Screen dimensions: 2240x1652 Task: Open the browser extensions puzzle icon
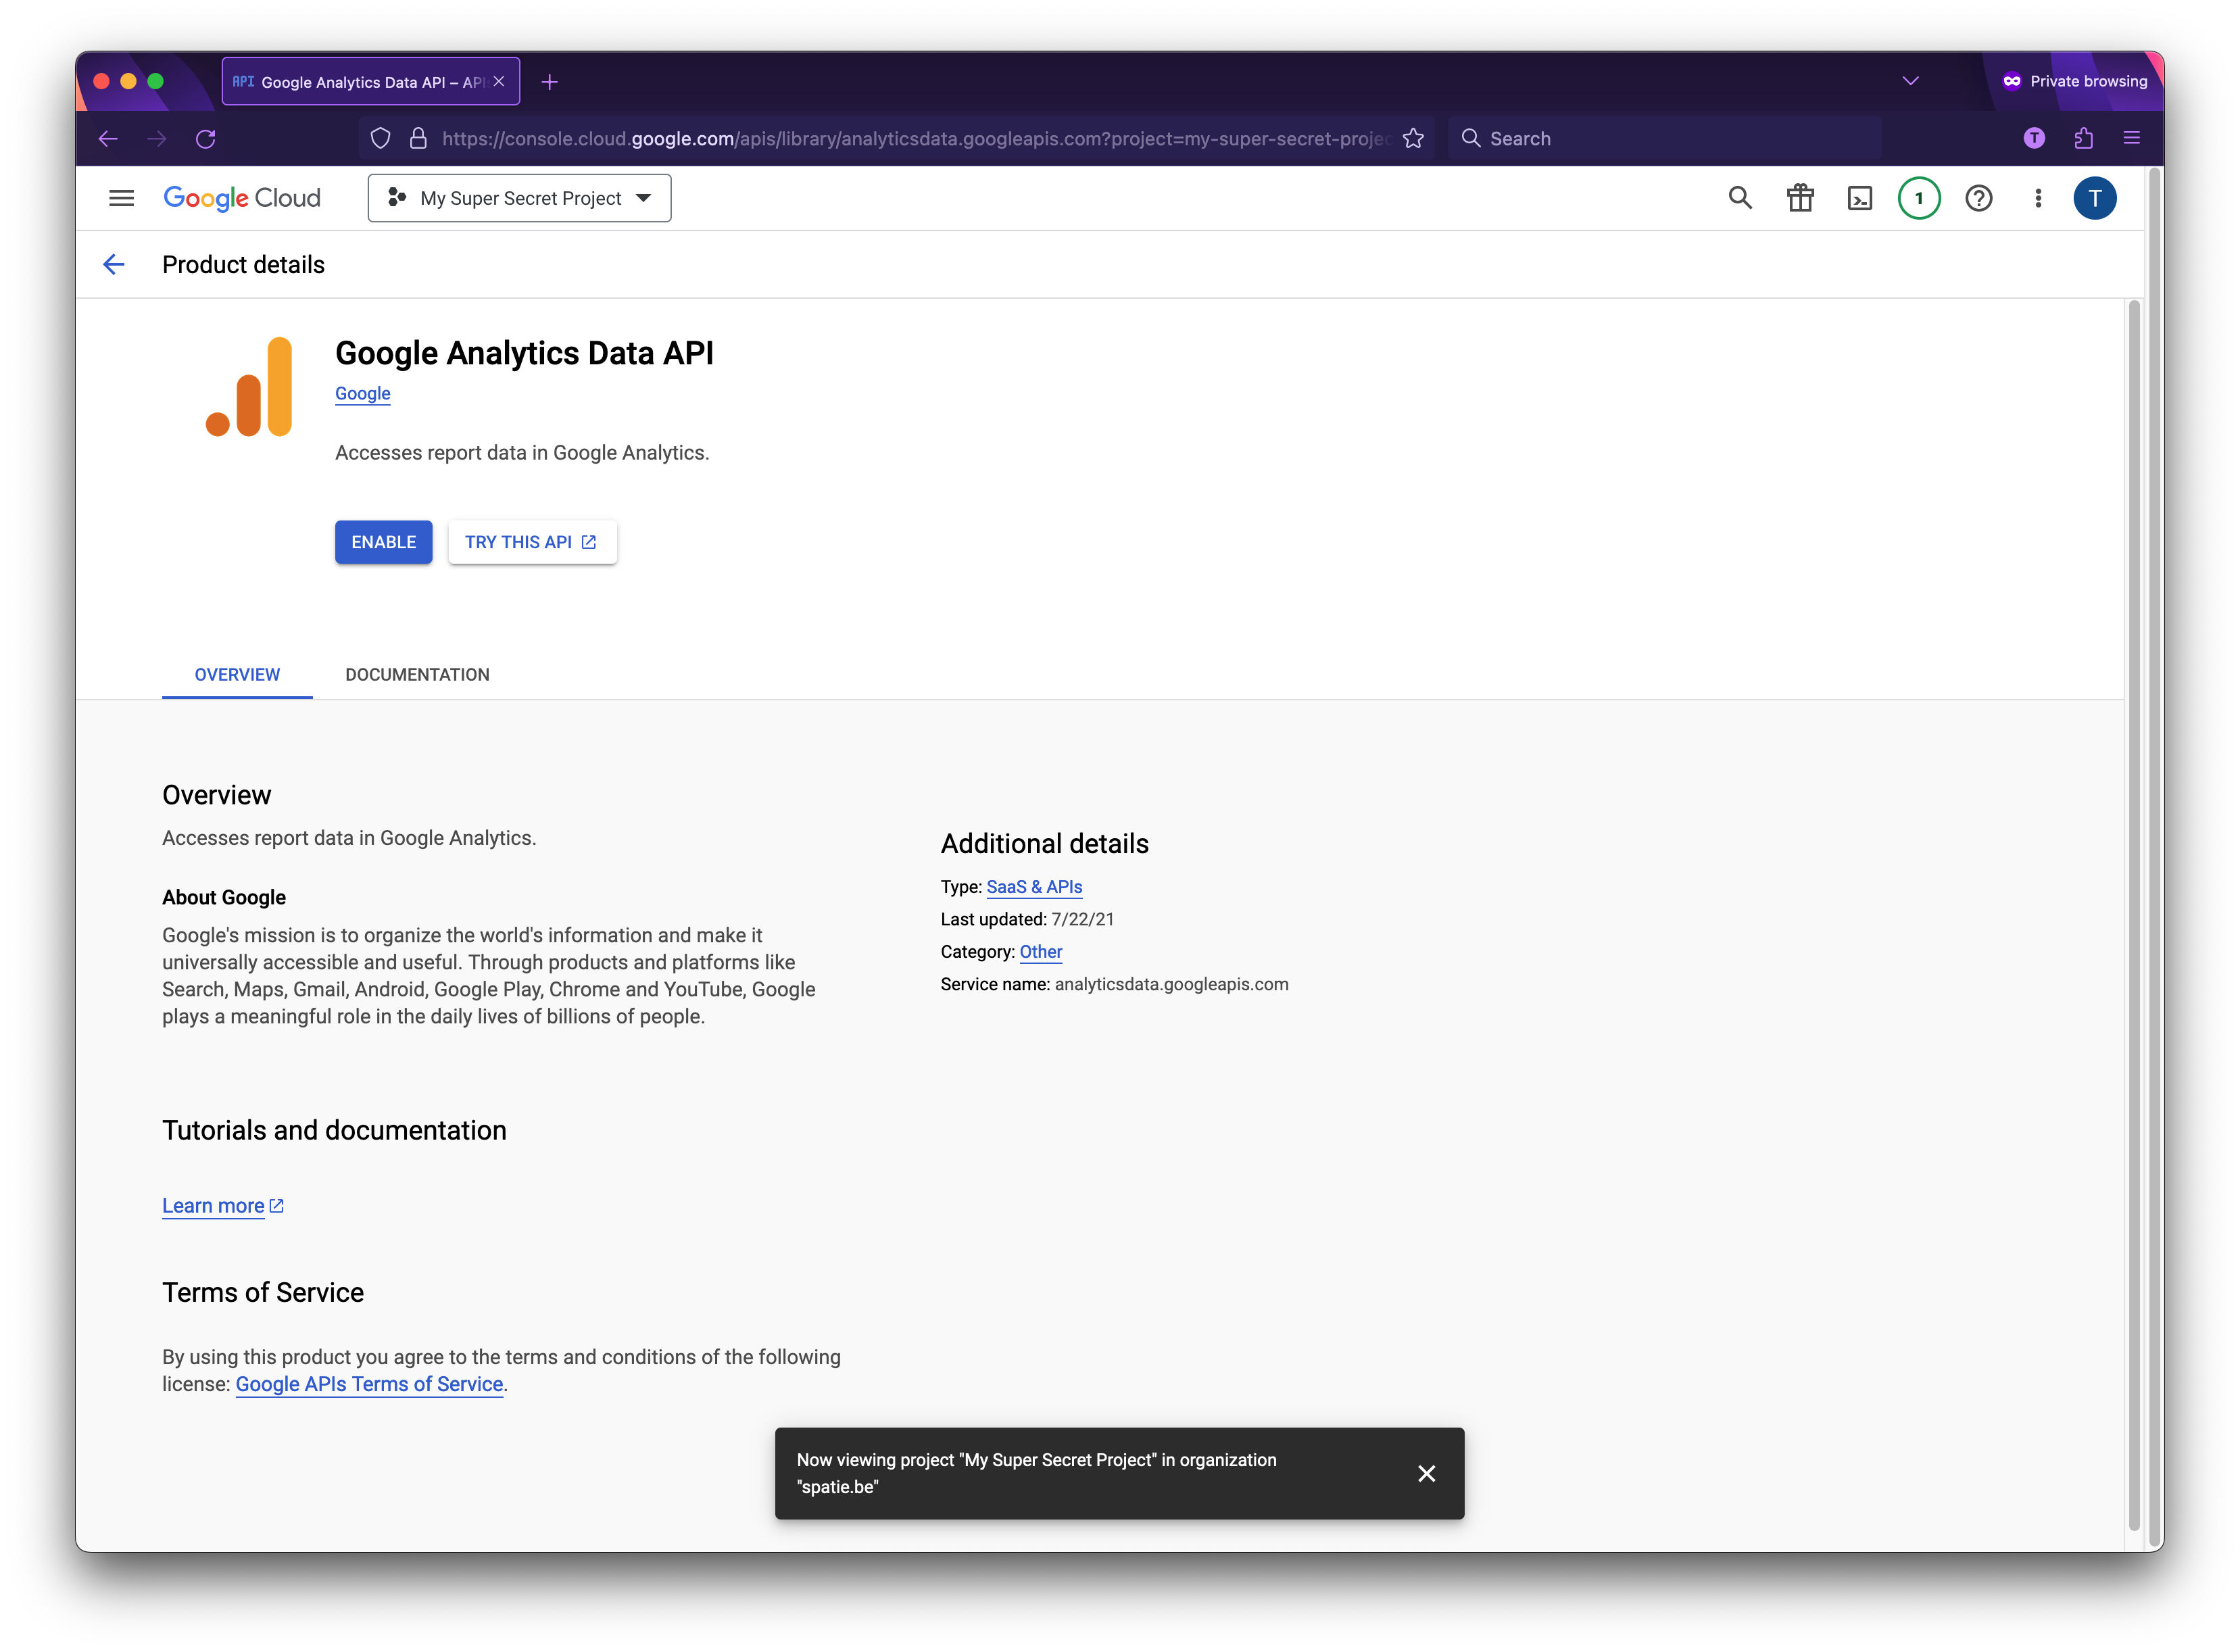click(2083, 139)
